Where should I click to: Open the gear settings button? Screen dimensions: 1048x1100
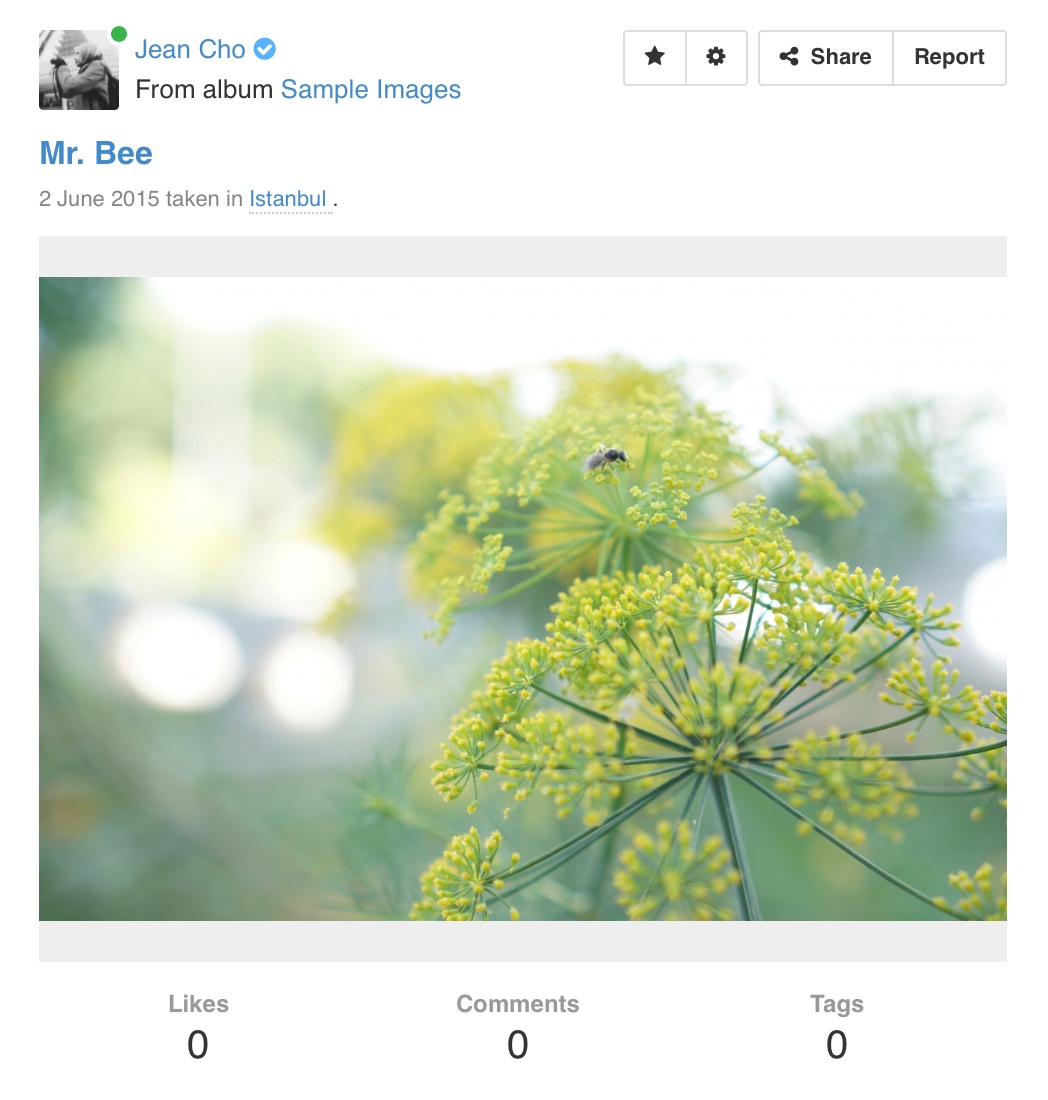point(716,57)
